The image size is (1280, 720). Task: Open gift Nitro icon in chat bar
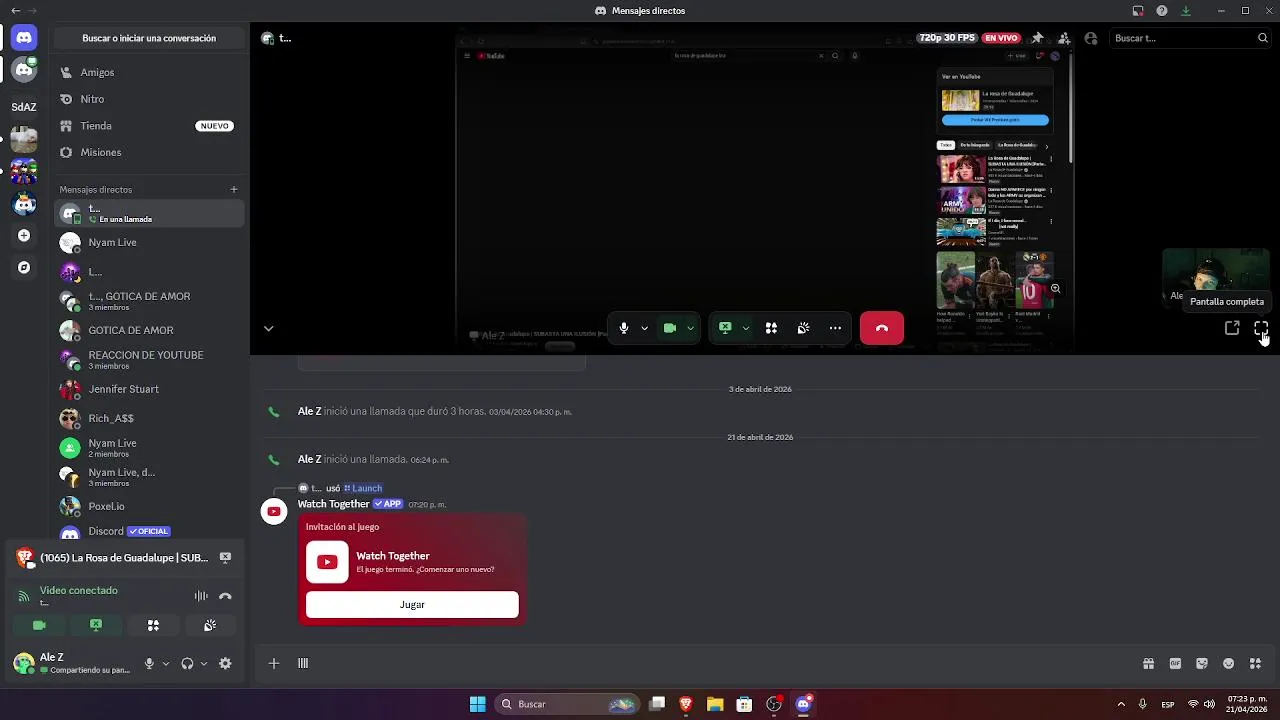(1148, 663)
